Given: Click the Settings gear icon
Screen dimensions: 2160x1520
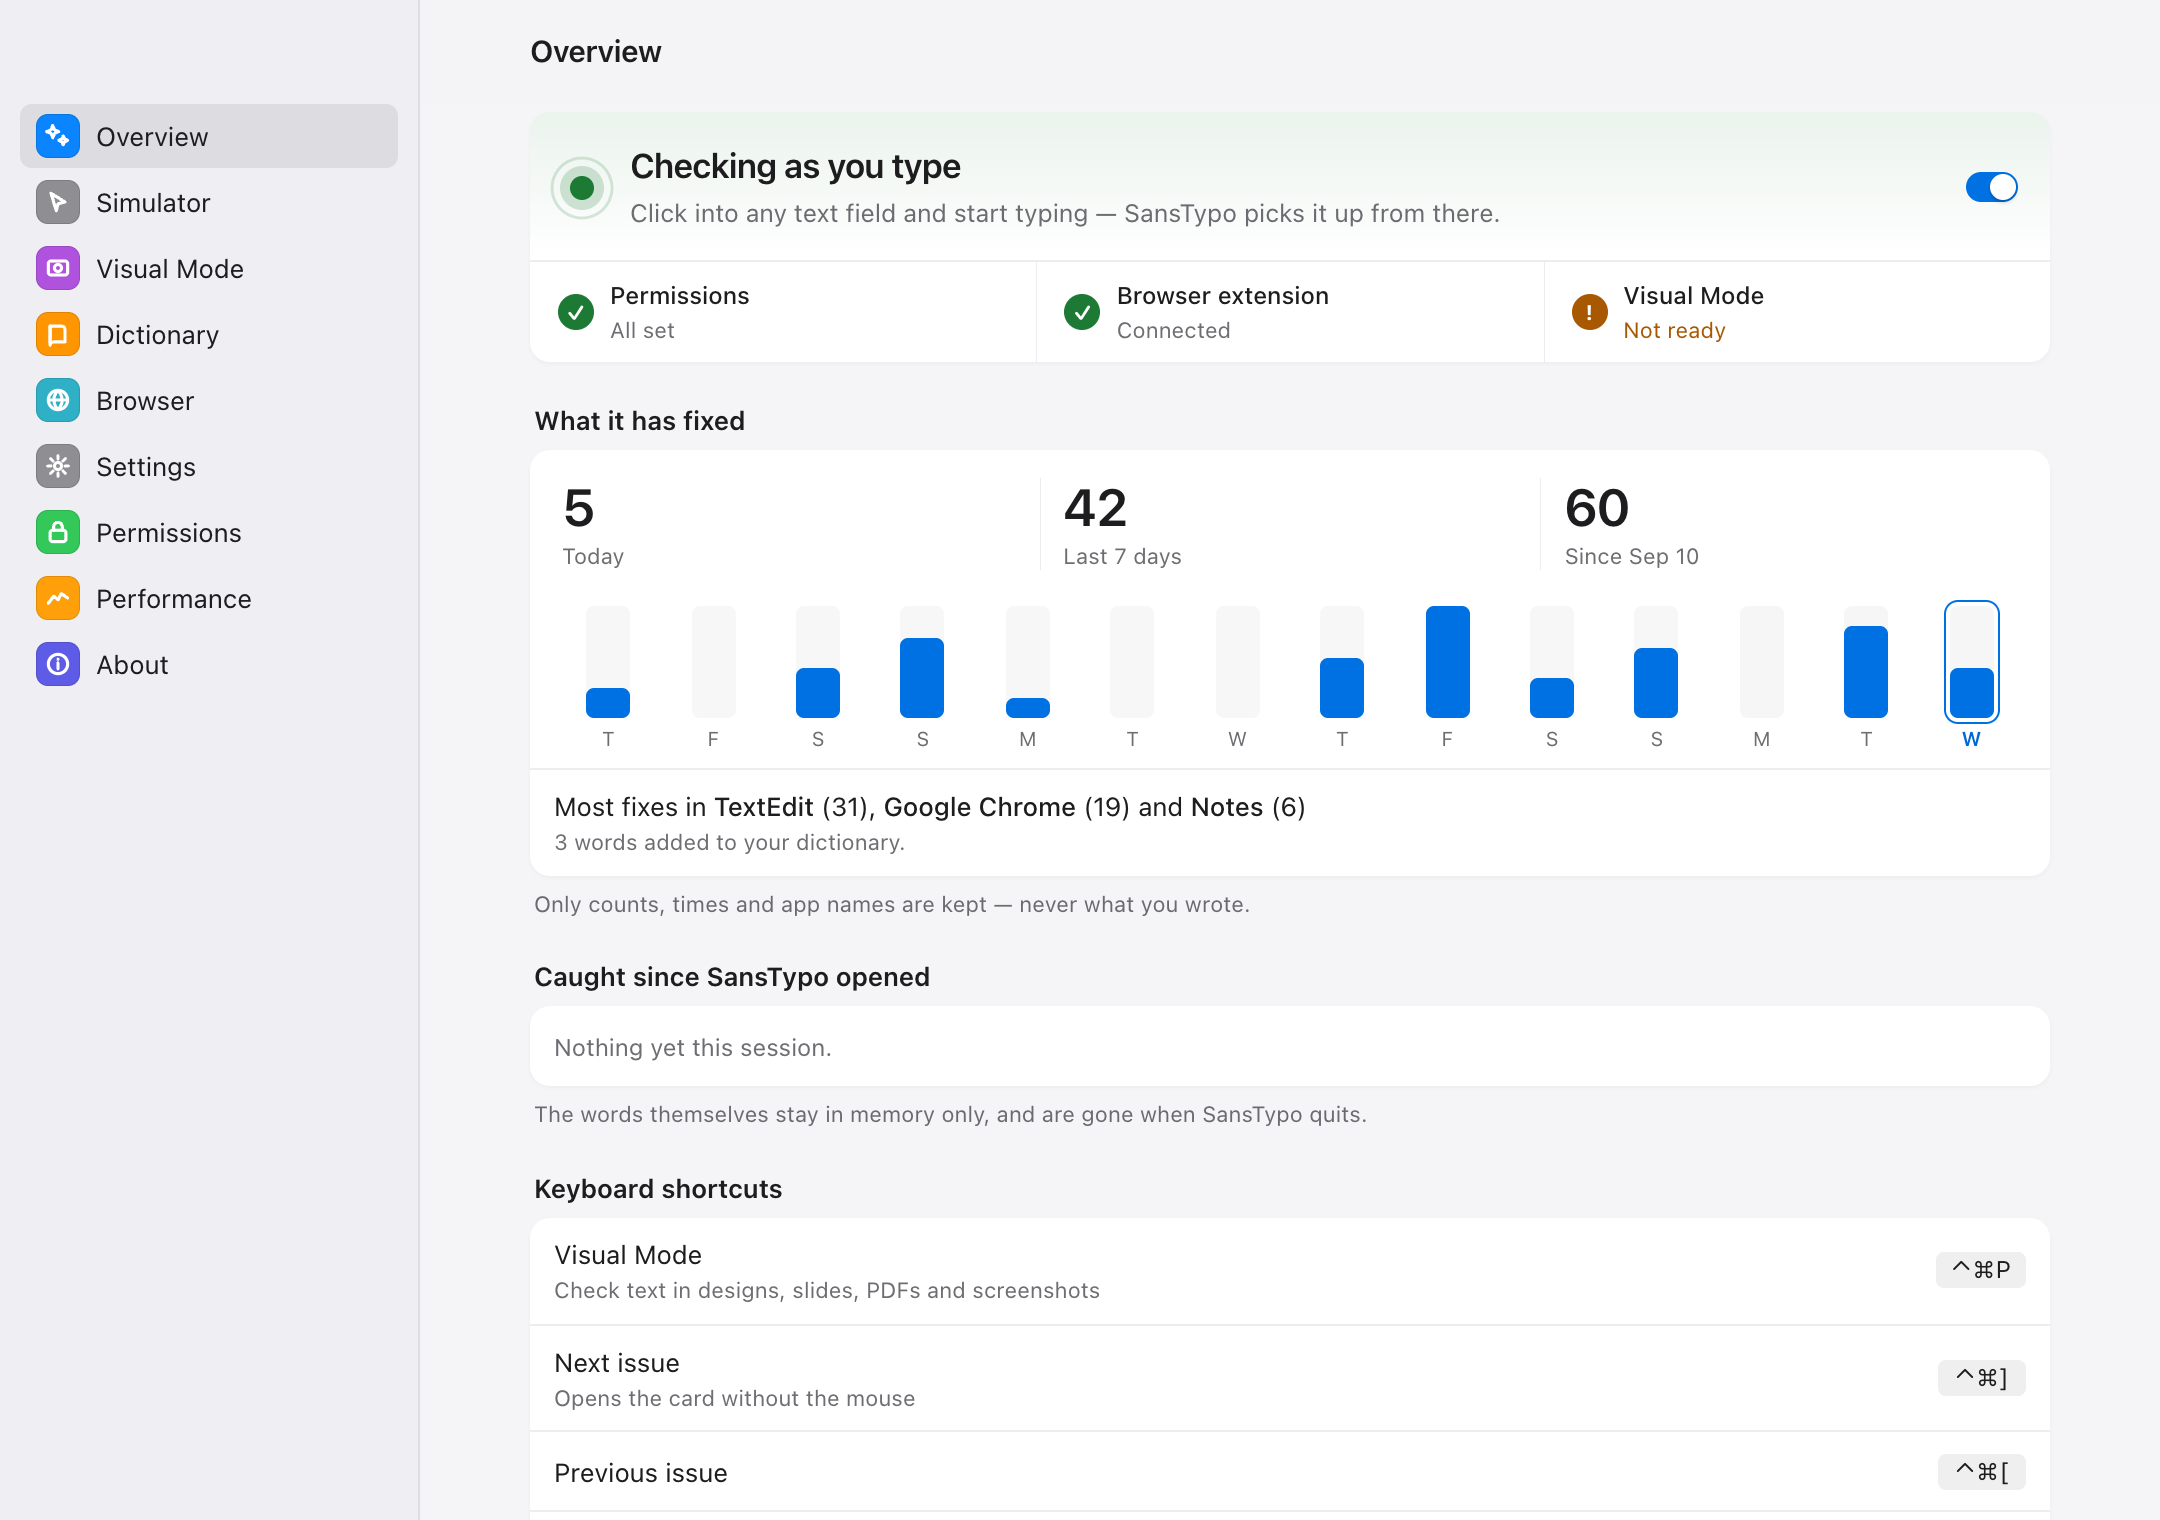Looking at the screenshot, I should pos(58,466).
